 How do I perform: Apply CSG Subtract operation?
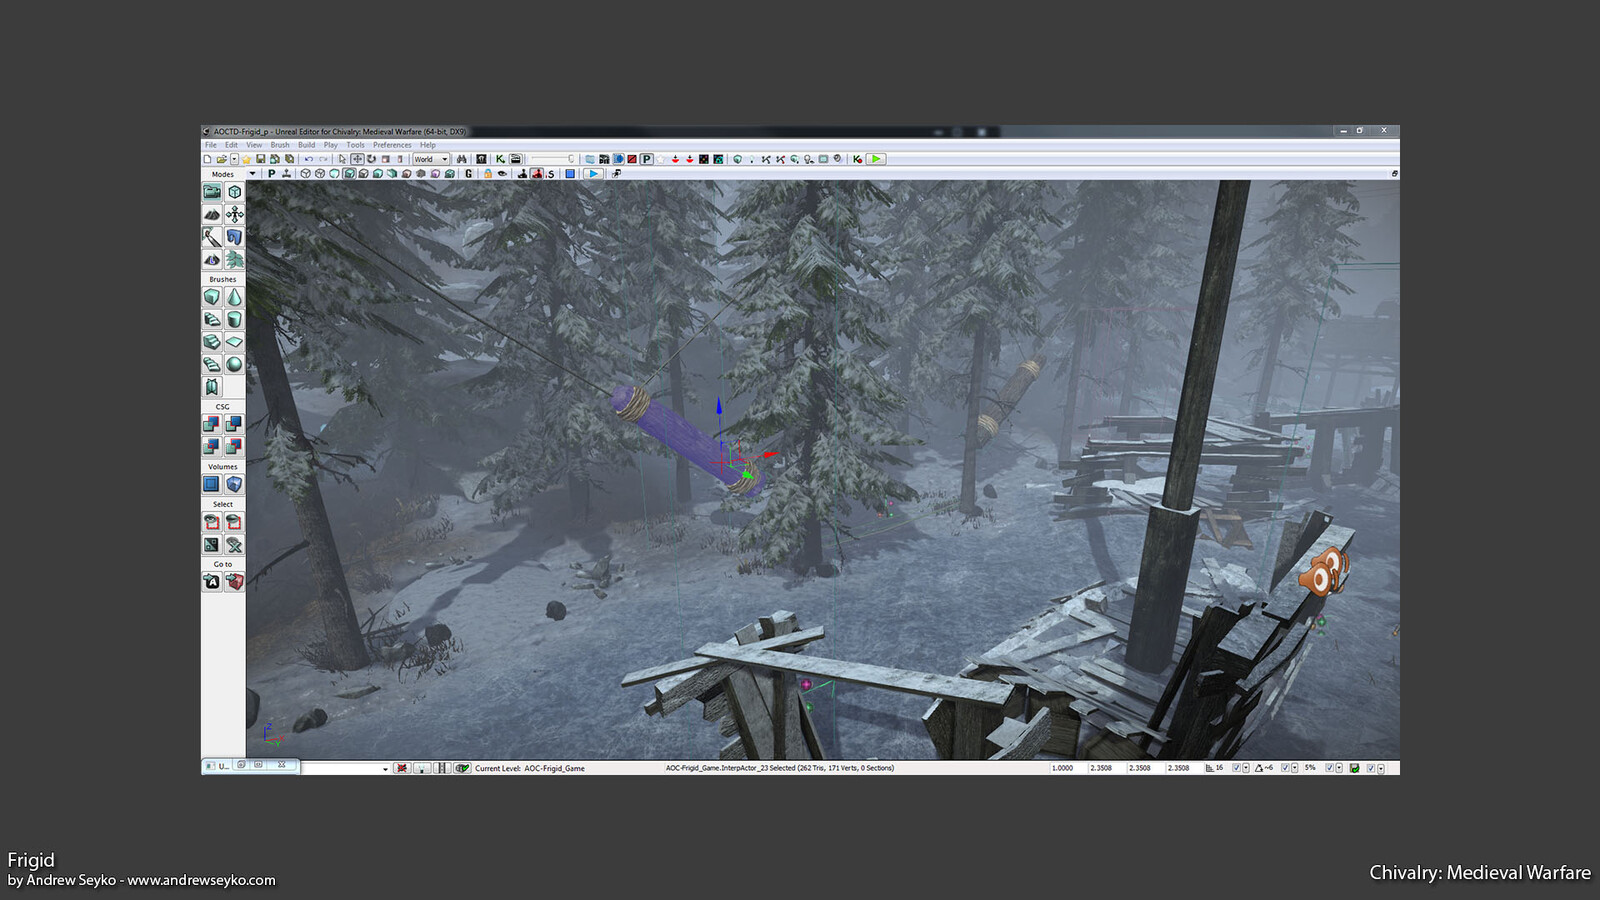(234, 424)
